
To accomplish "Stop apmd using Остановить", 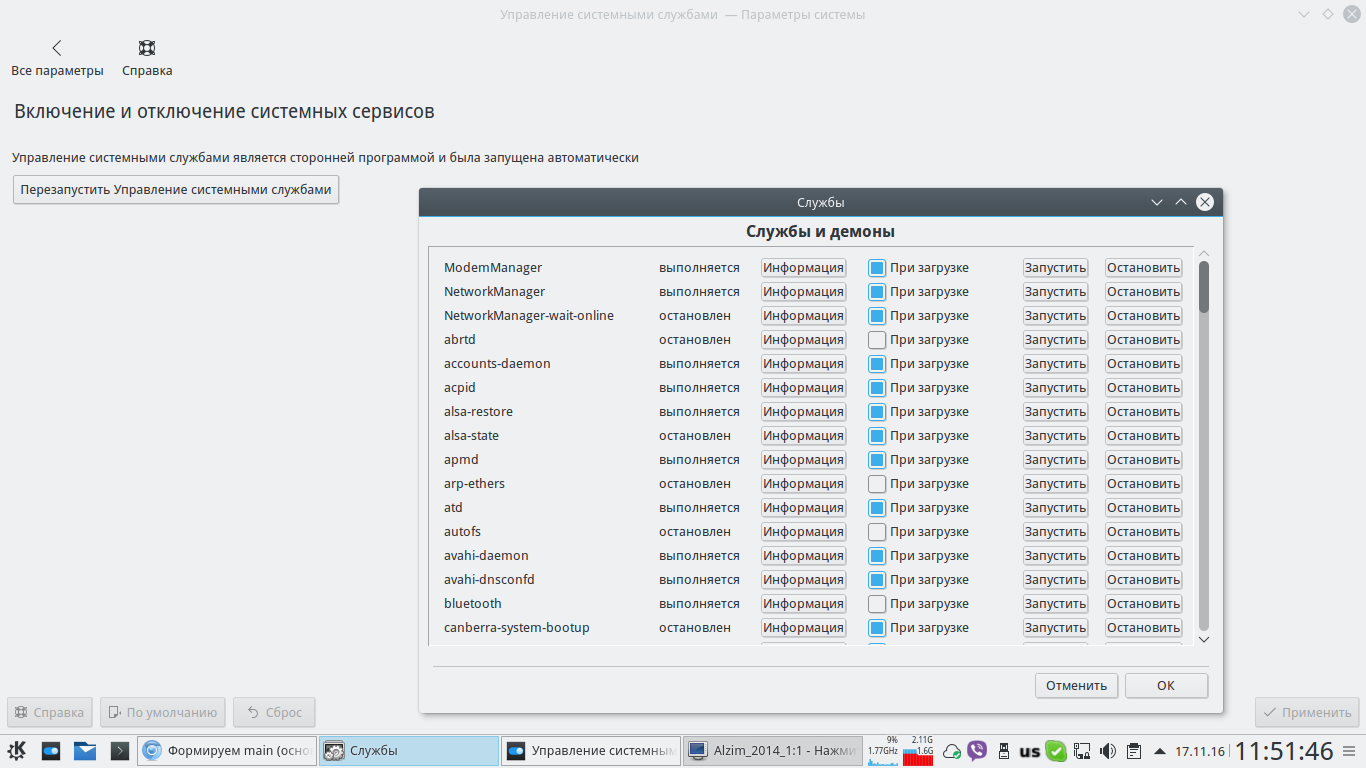I will 1143,460.
